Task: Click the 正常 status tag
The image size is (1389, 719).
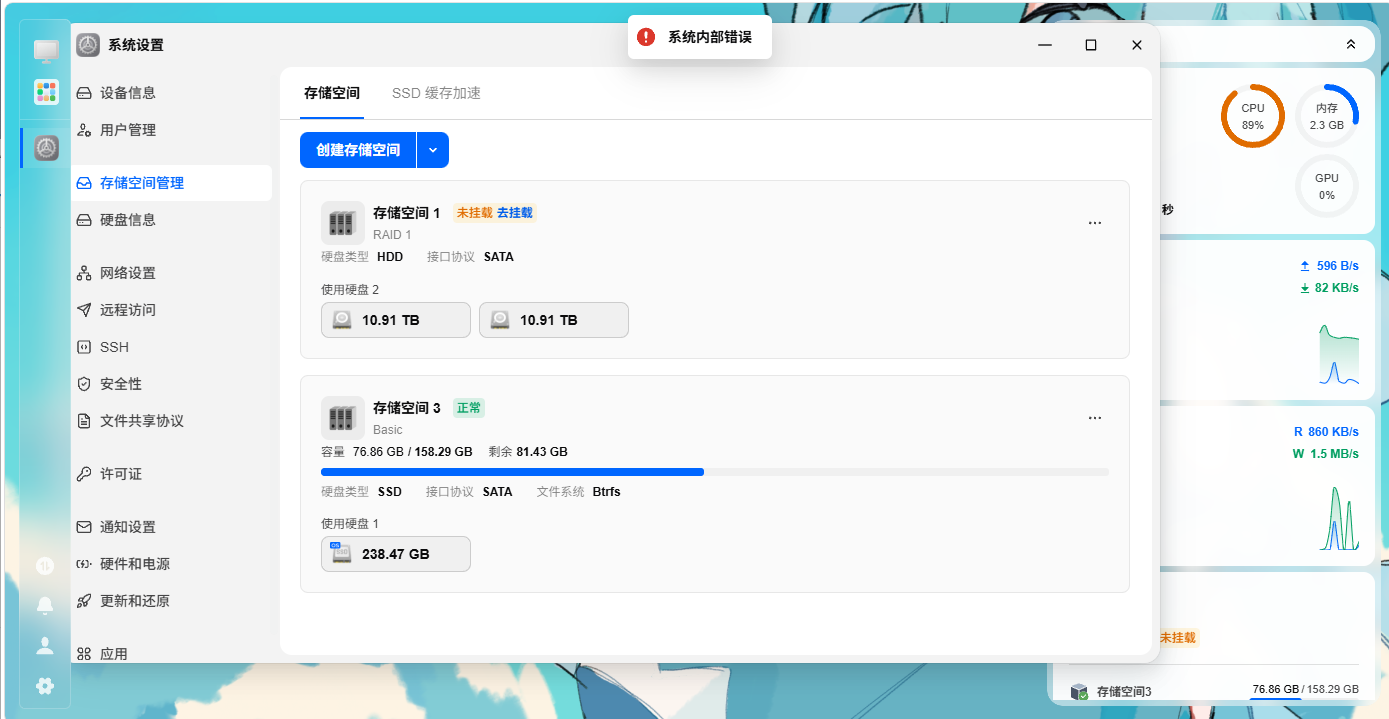Action: click(x=469, y=408)
